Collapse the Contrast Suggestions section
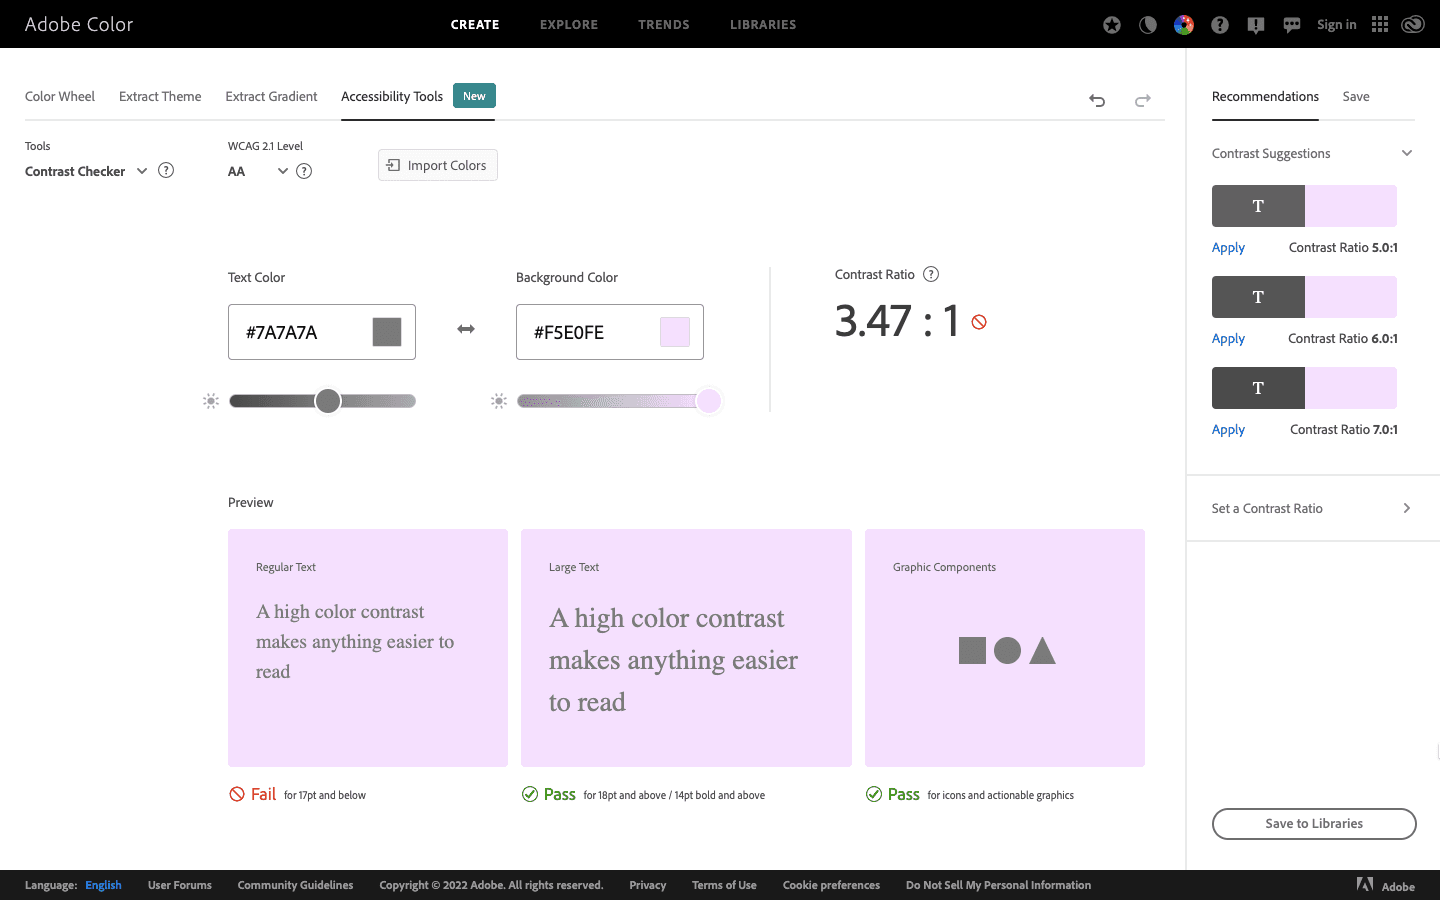 pyautogui.click(x=1407, y=153)
